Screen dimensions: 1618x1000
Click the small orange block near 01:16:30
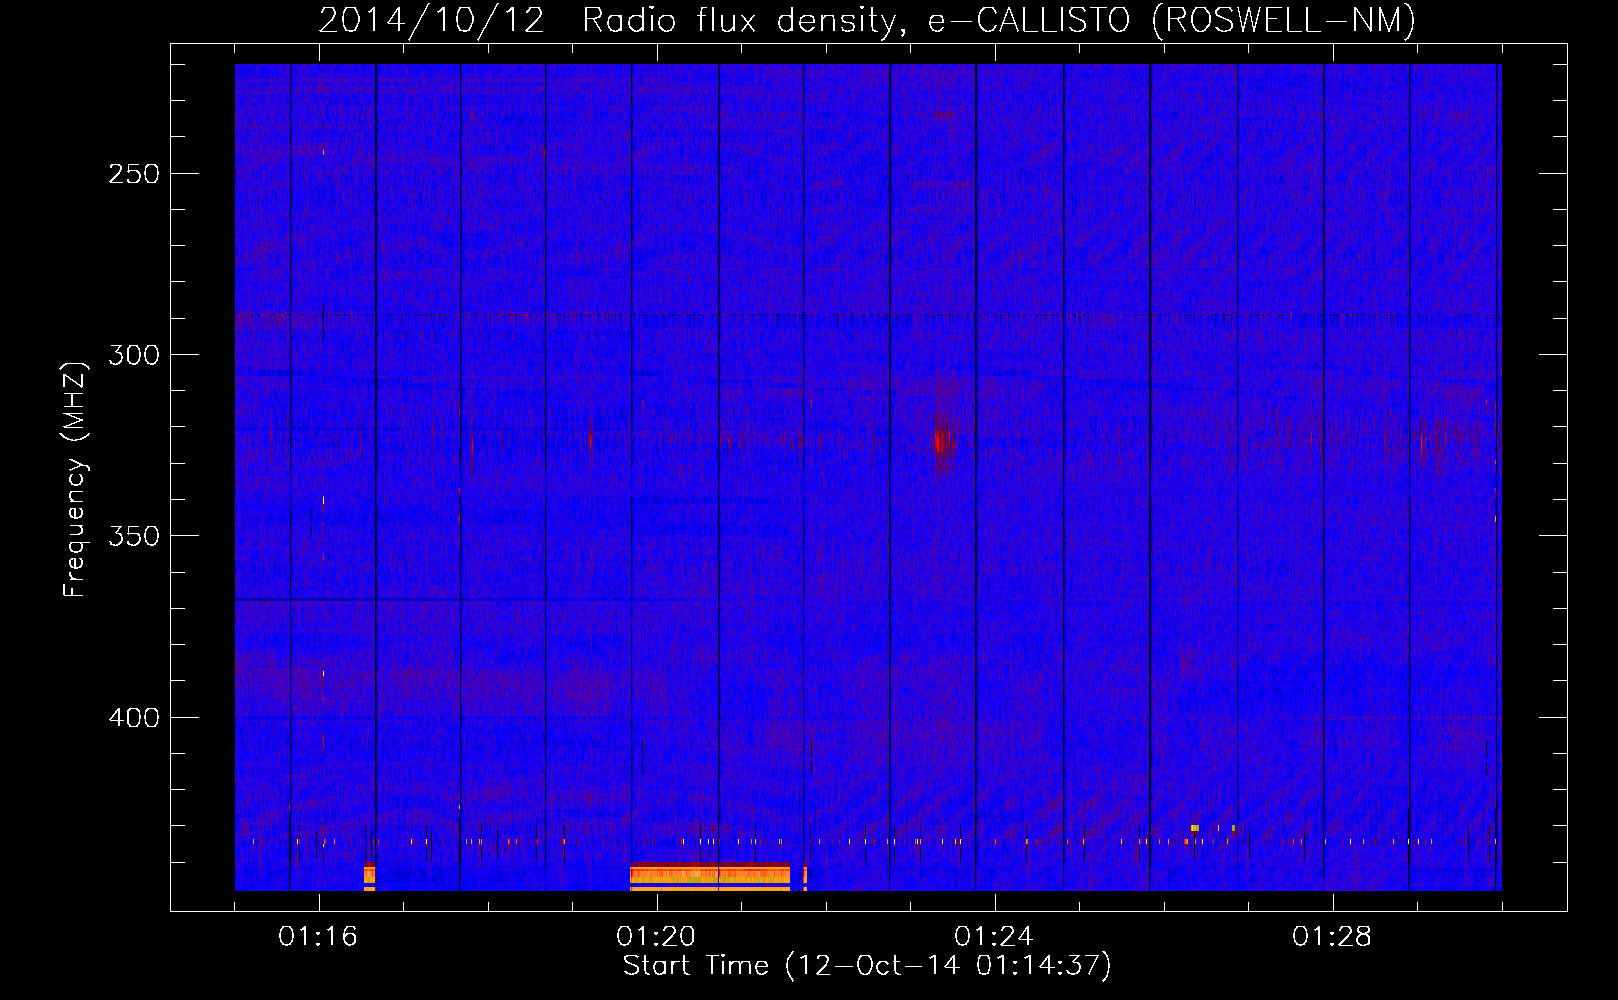tap(370, 876)
